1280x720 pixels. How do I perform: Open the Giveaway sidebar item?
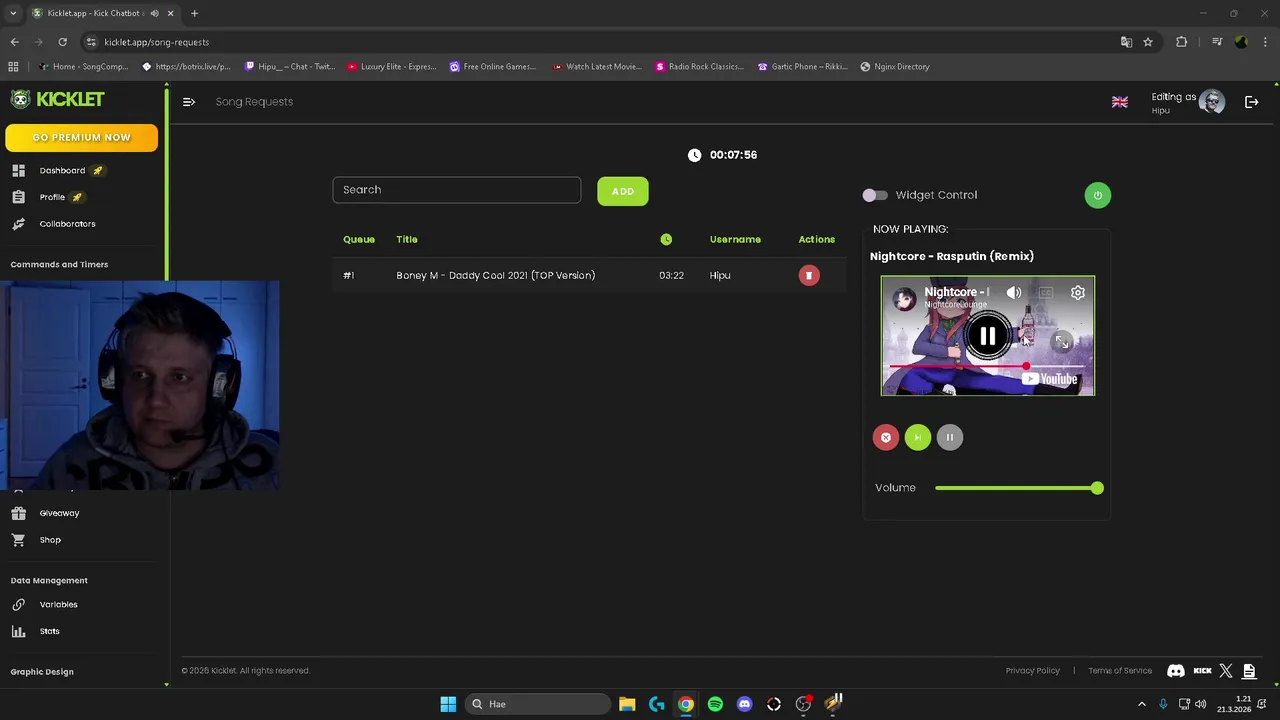coord(59,513)
